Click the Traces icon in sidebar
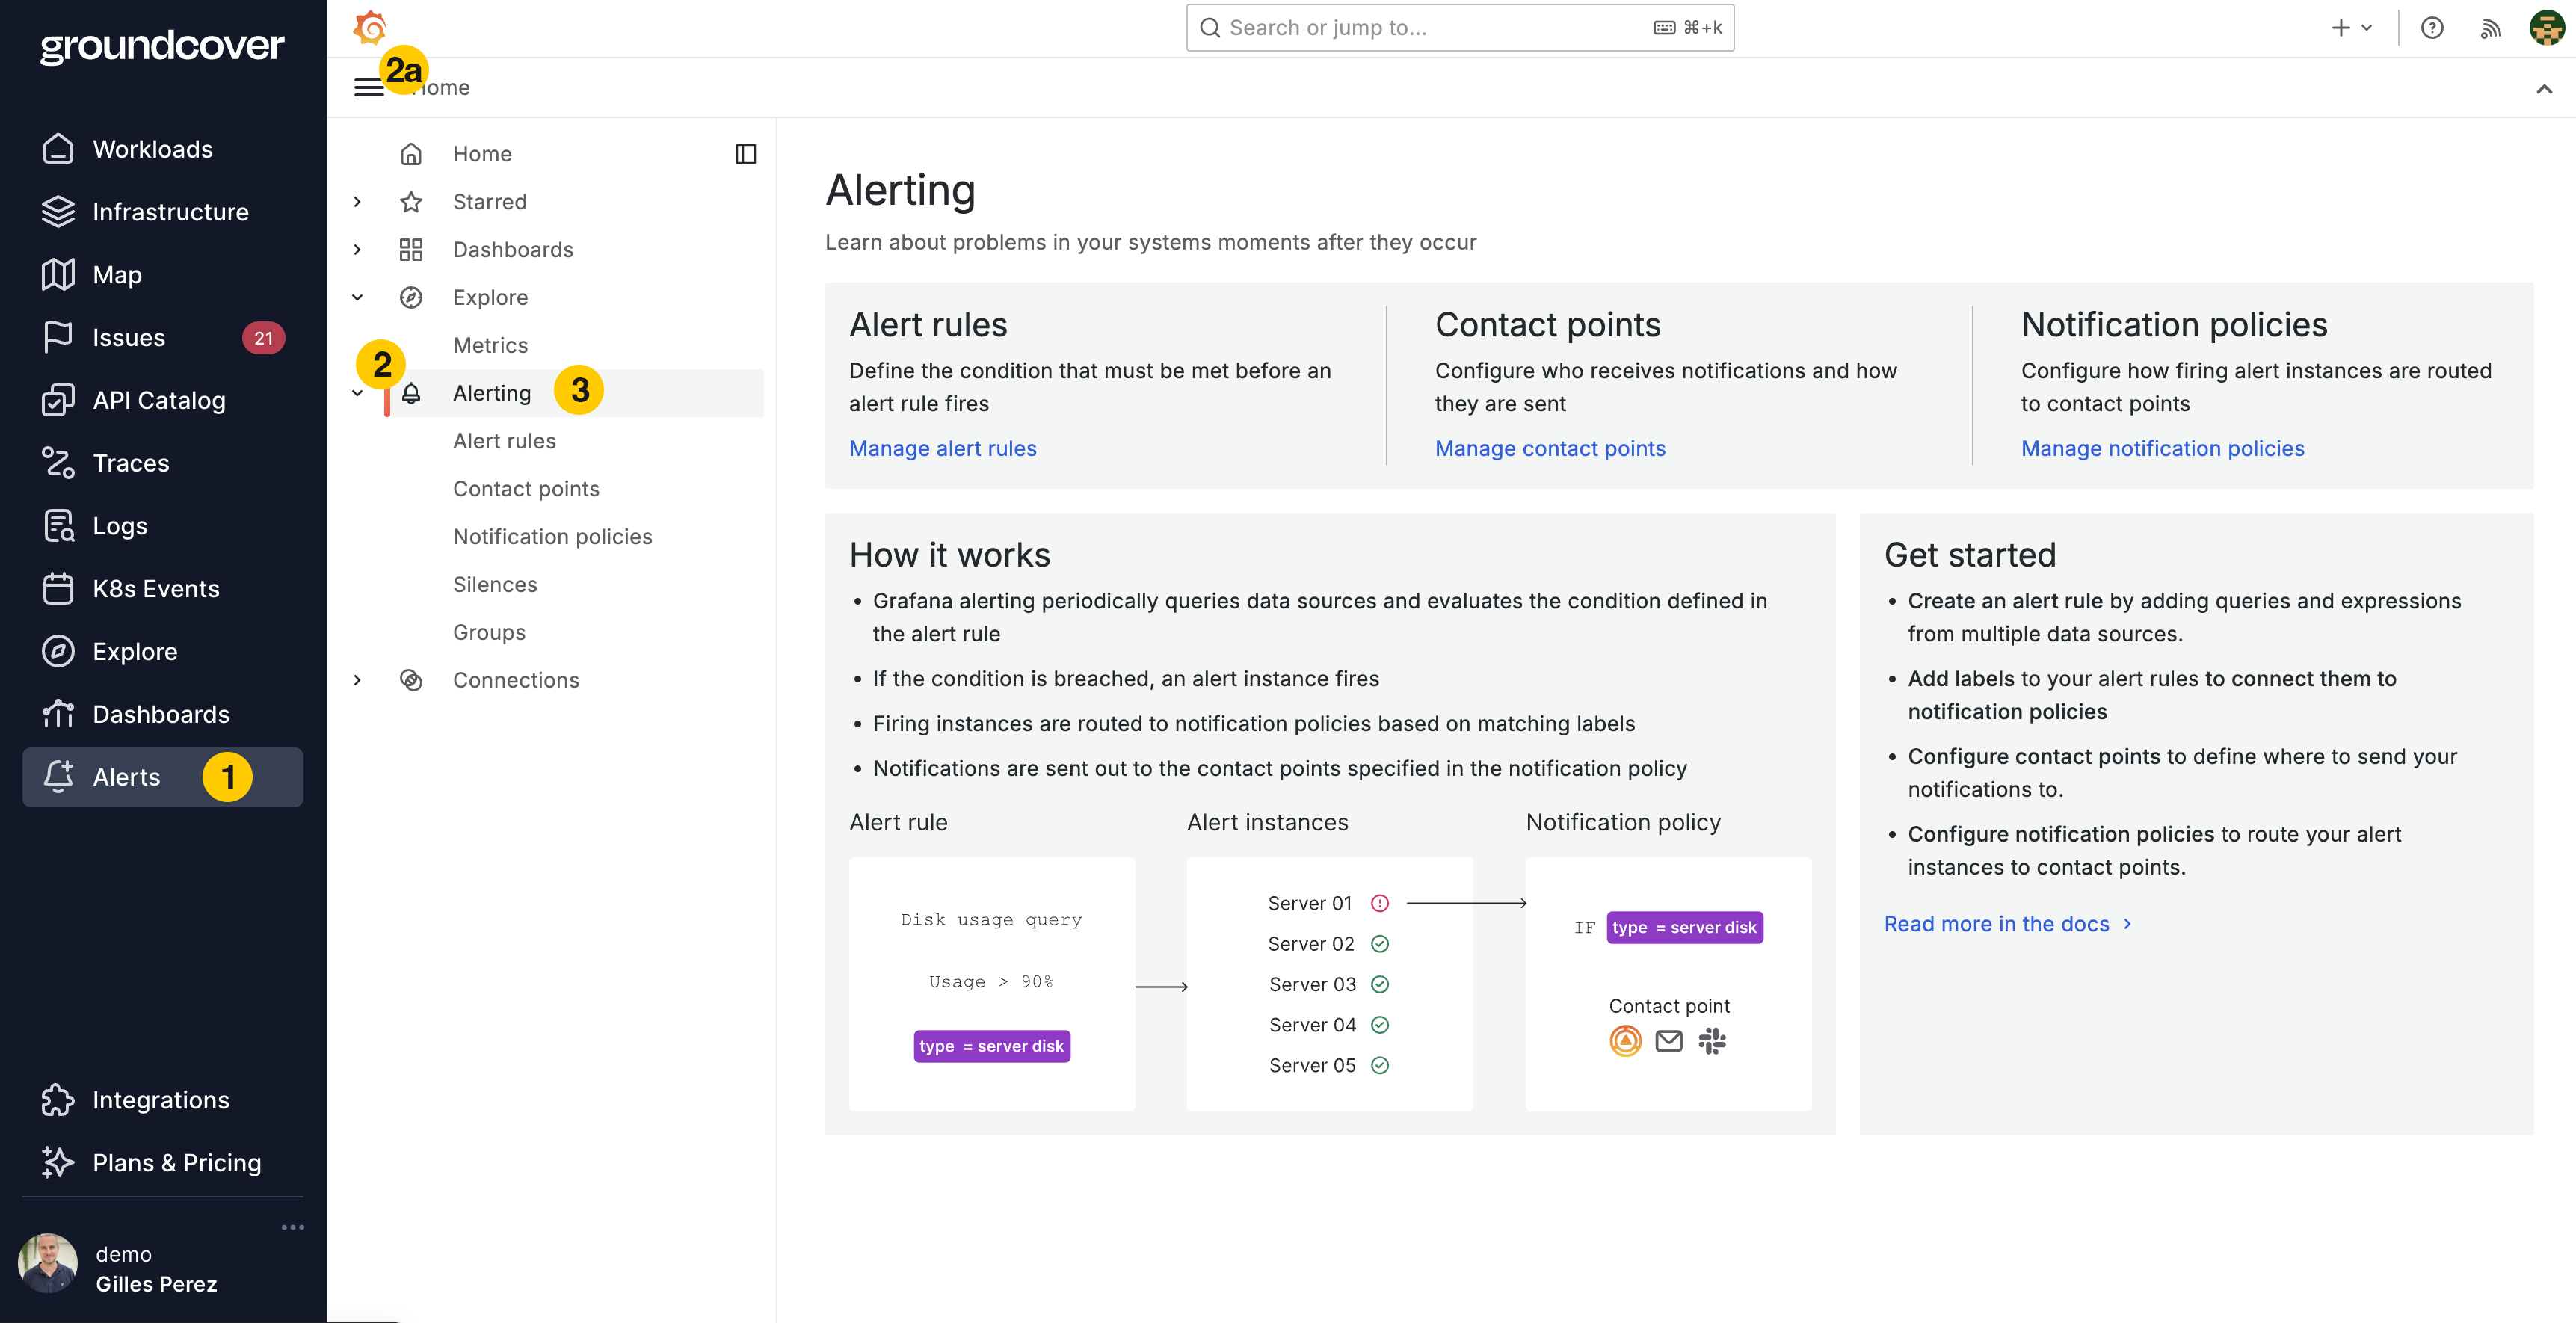Image resolution: width=2576 pixels, height=1323 pixels. 58,463
